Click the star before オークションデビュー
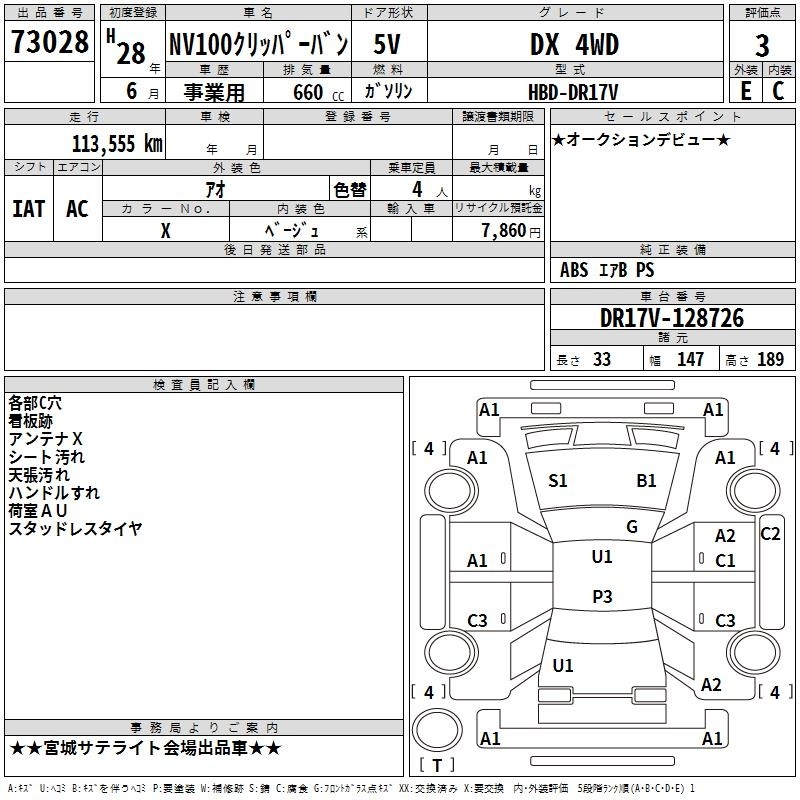The image size is (800, 800). (559, 139)
